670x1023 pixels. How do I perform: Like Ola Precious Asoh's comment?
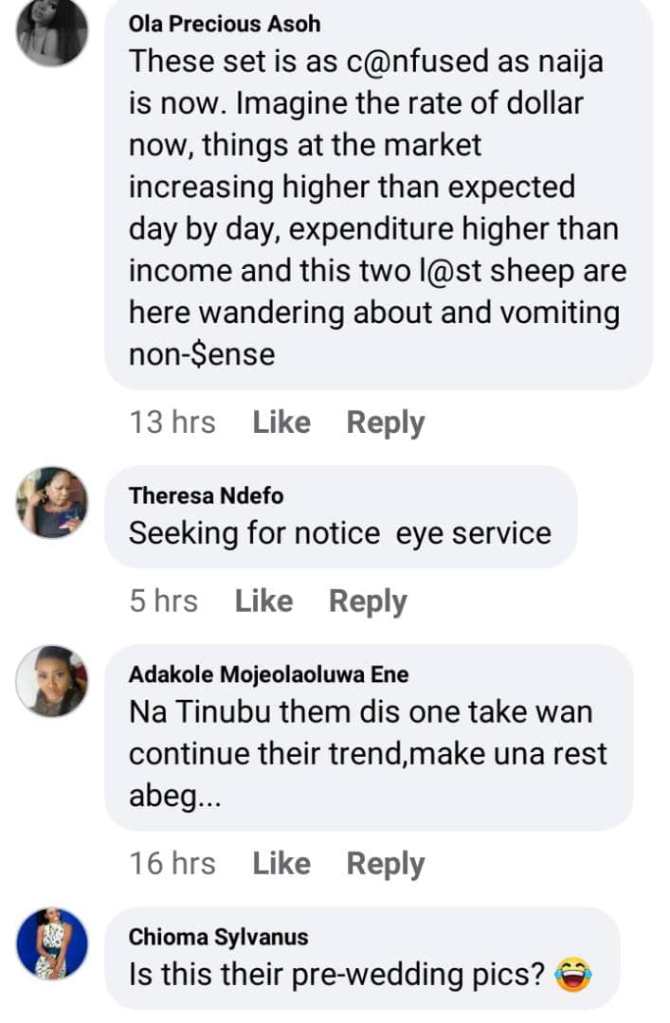point(281,423)
